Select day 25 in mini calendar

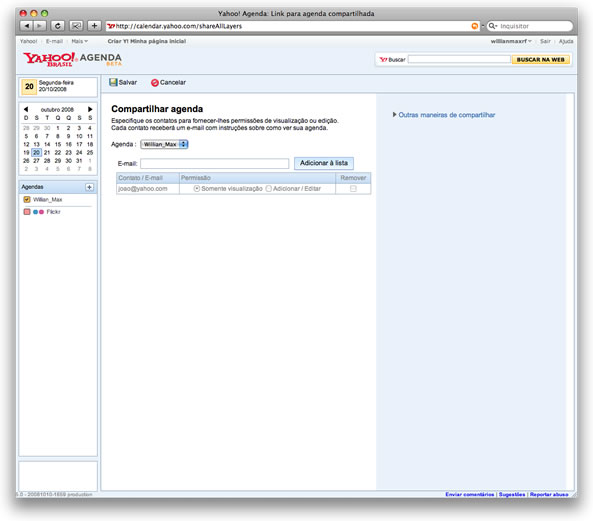[x=90, y=152]
